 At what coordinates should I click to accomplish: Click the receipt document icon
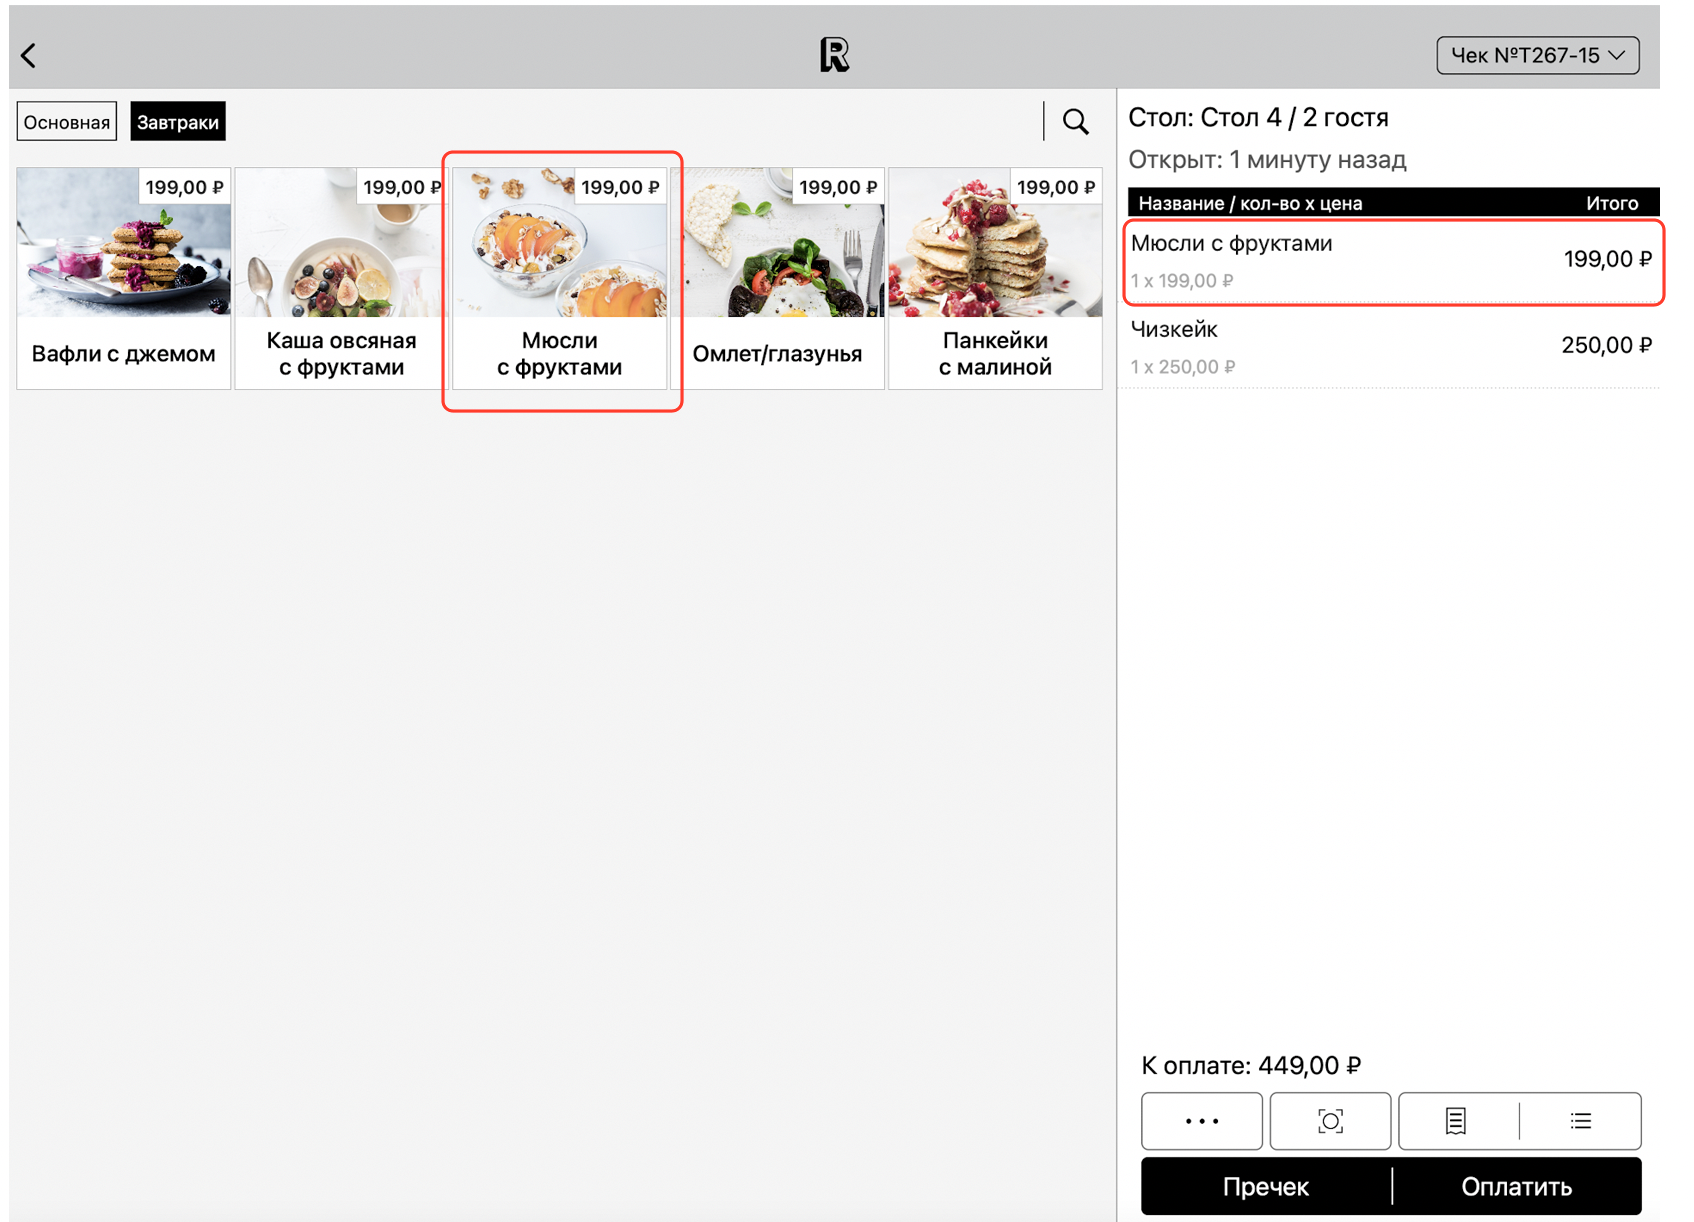[x=1456, y=1121]
